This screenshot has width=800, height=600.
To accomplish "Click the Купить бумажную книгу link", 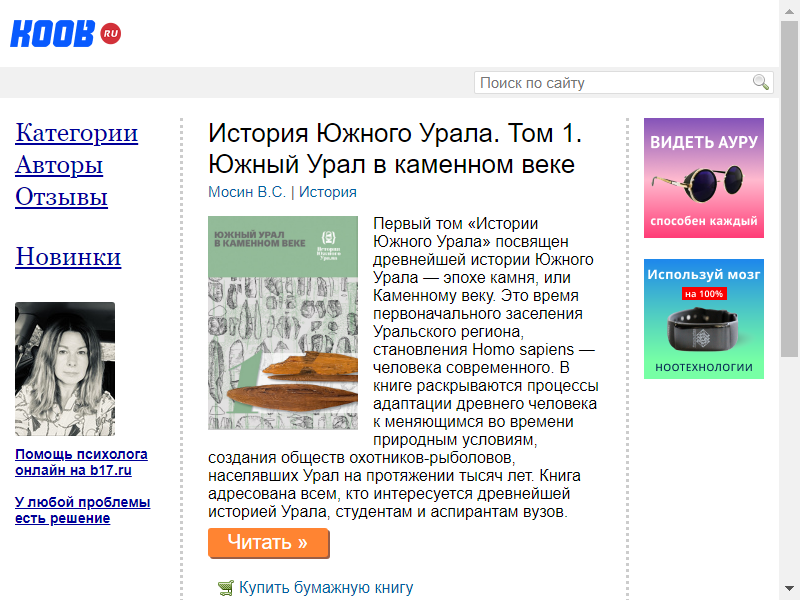I will pyautogui.click(x=326, y=588).
